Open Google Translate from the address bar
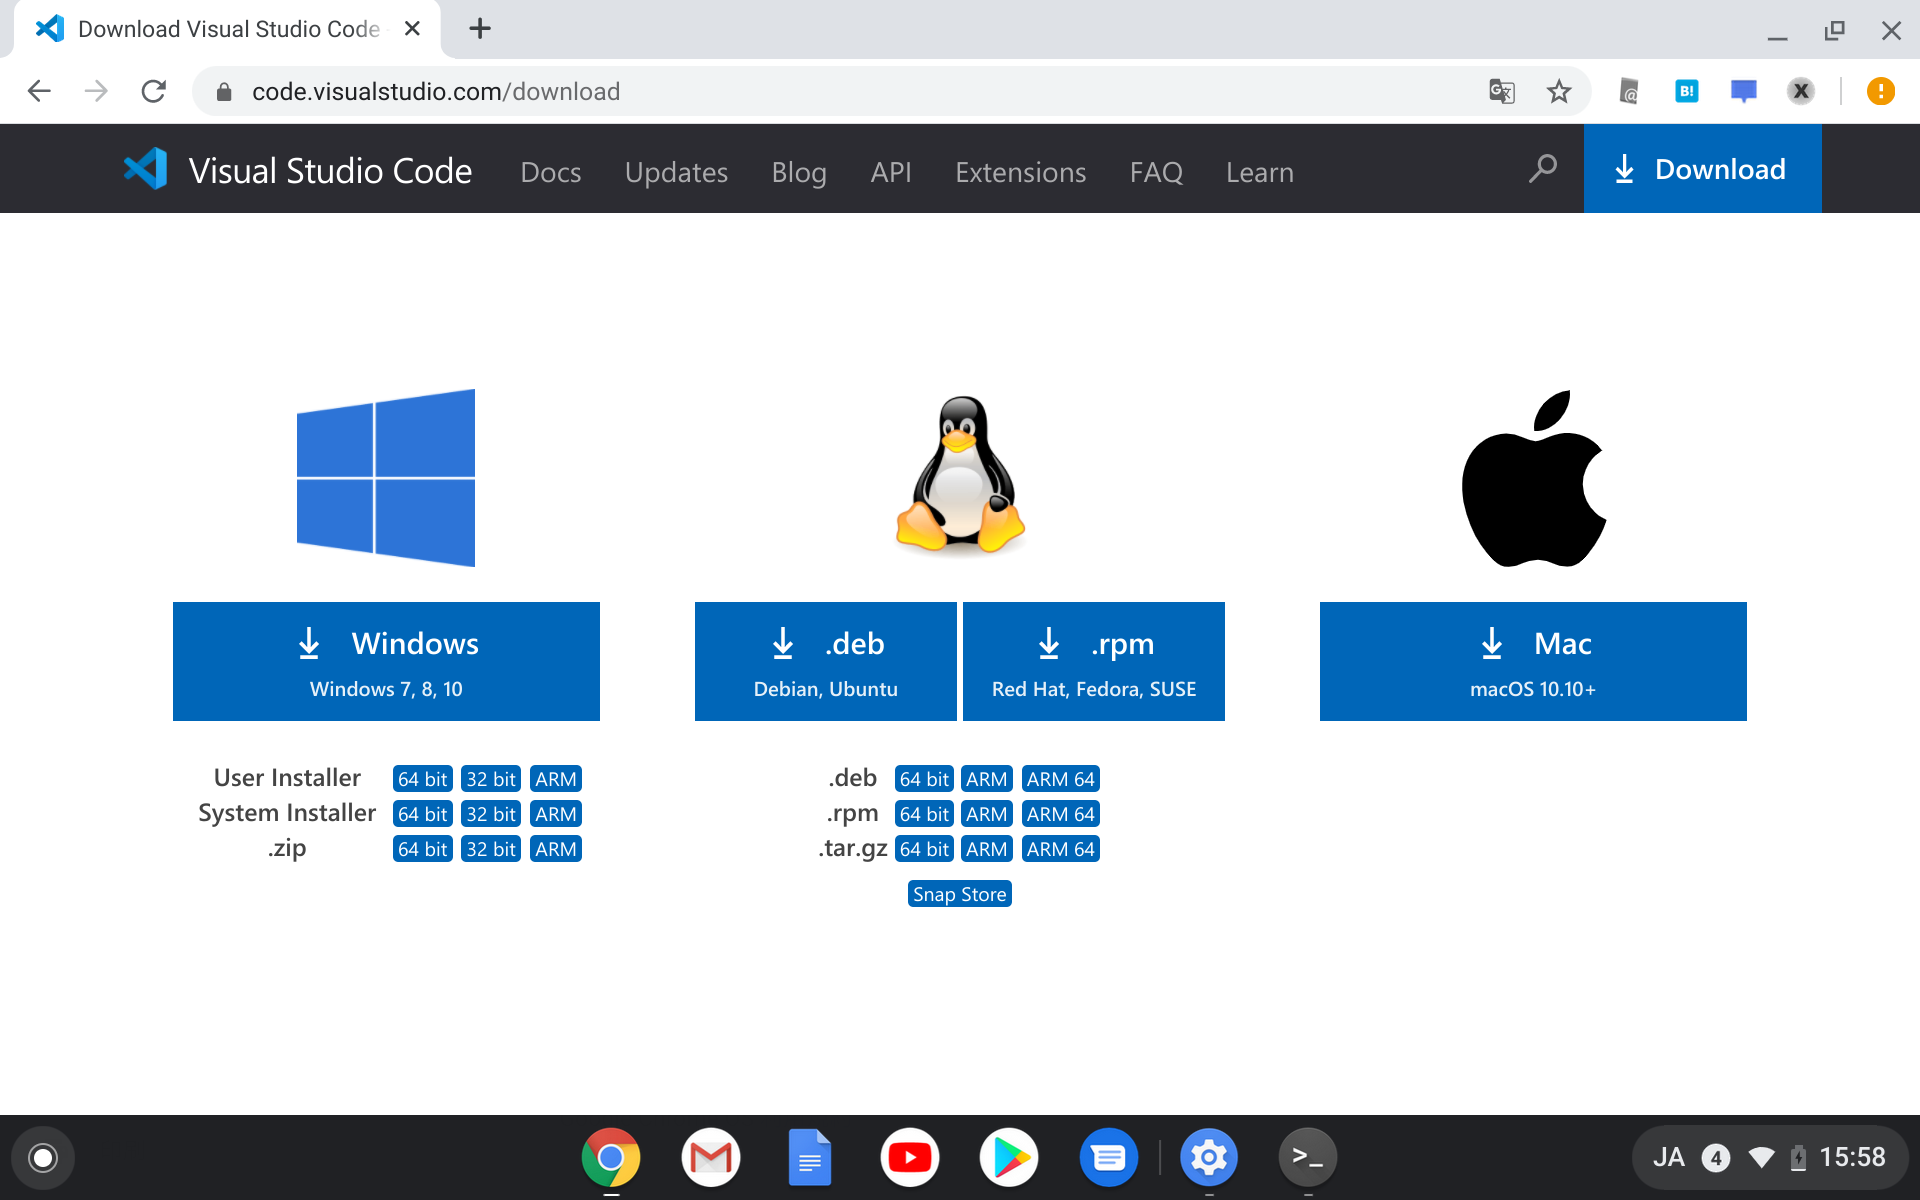This screenshot has height=1200, width=1920. point(1500,91)
